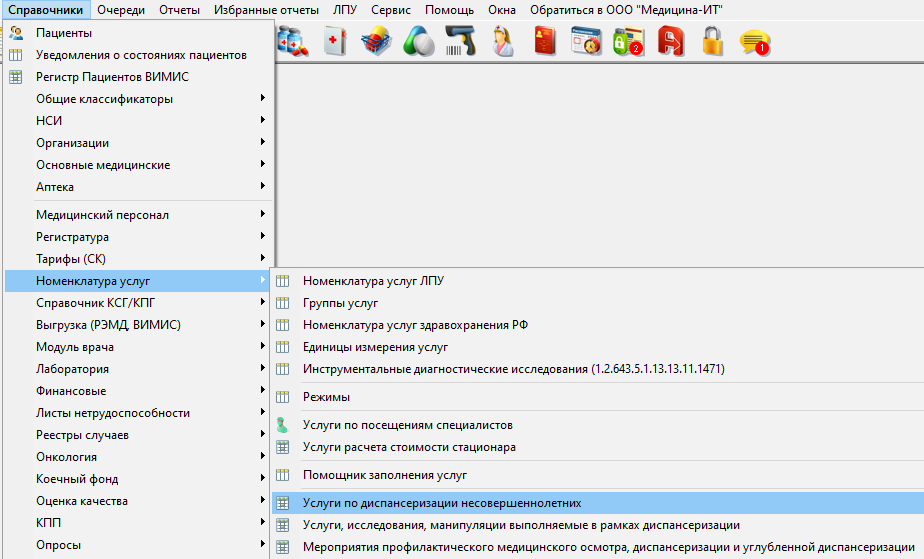The image size is (924, 559).
Task: Open the yellow chat messages icon
Action: point(754,41)
